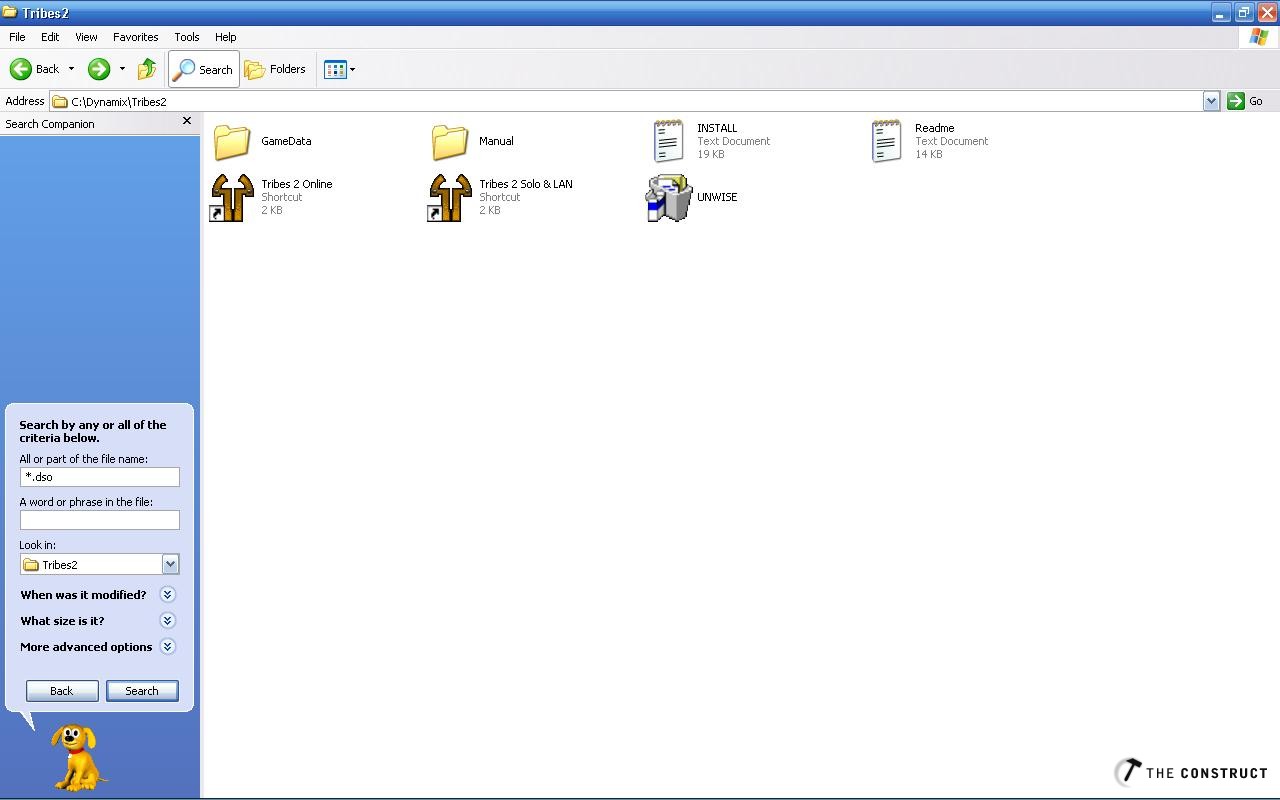Minimize the Tribes2 window
This screenshot has height=800, width=1280.
[1220, 13]
